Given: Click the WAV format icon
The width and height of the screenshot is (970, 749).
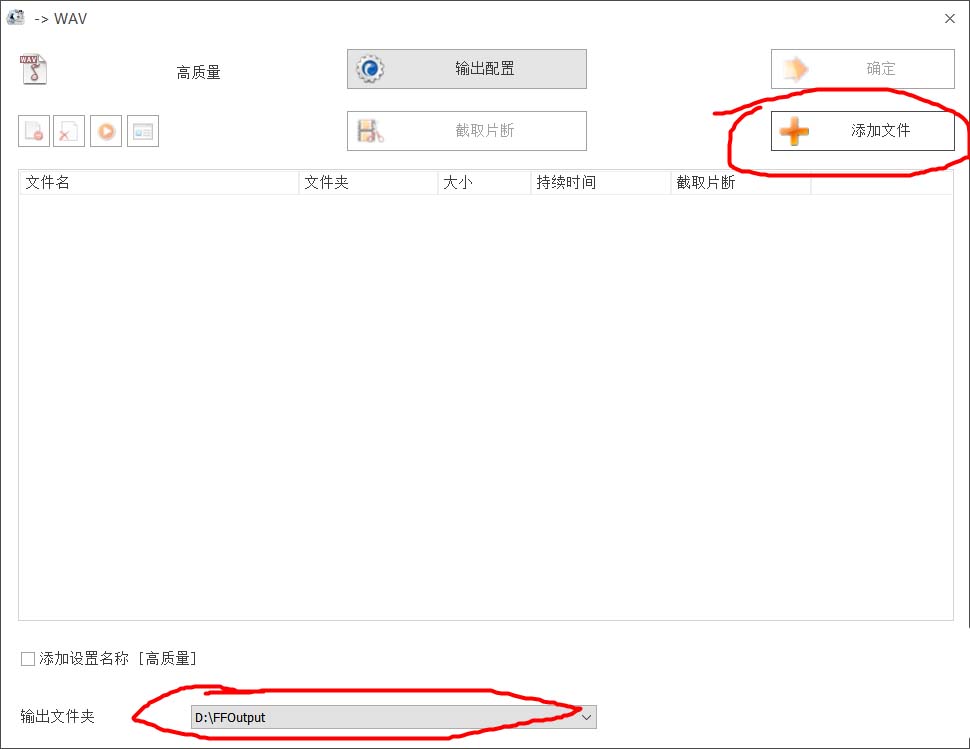Looking at the screenshot, I should 33,69.
